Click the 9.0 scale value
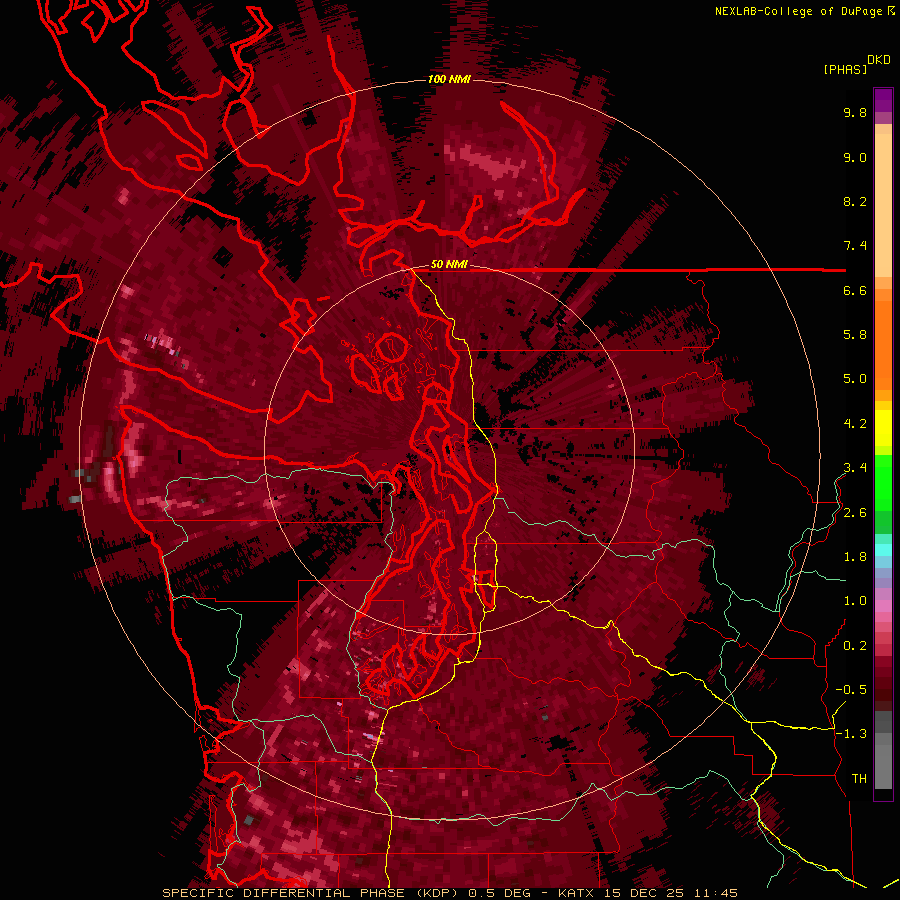This screenshot has height=900, width=900. point(855,157)
